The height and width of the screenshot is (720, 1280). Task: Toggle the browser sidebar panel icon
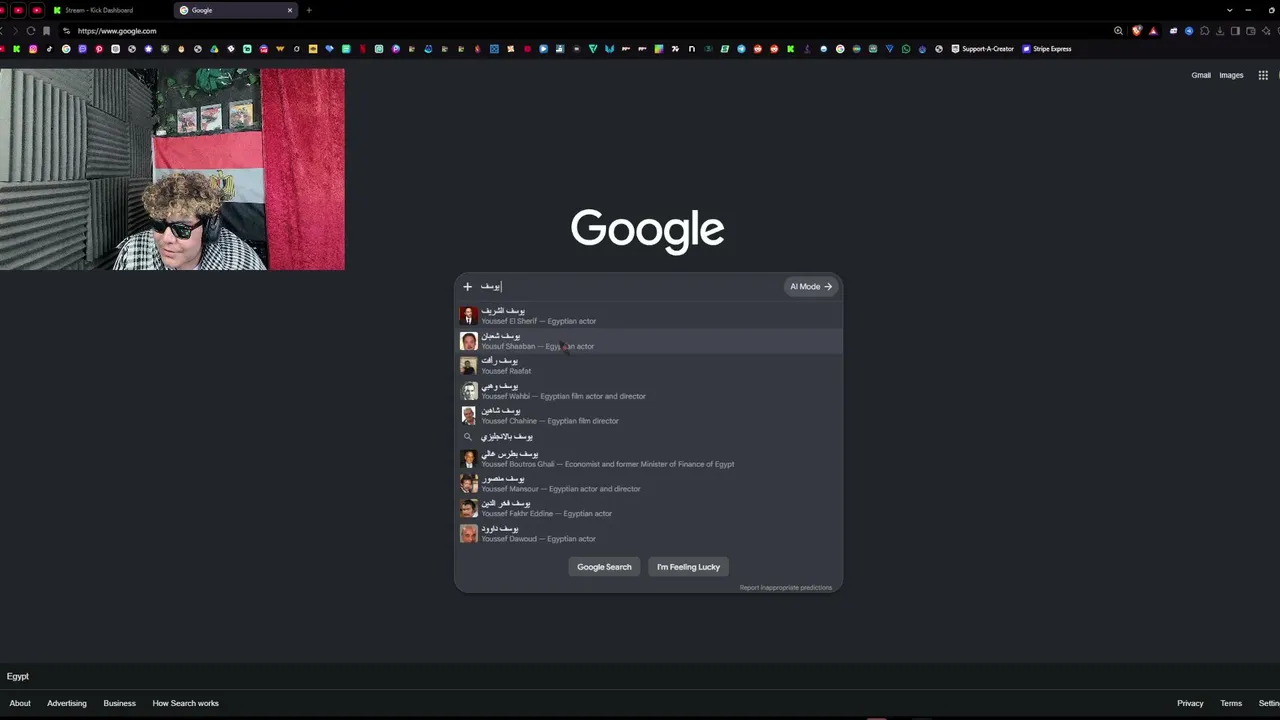1236,31
